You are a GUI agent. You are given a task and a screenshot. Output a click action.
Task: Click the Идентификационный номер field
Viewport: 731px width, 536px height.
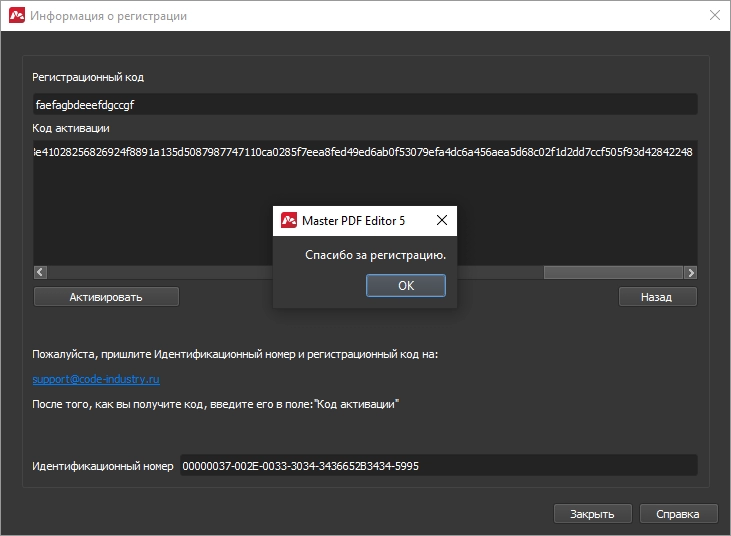click(439, 466)
